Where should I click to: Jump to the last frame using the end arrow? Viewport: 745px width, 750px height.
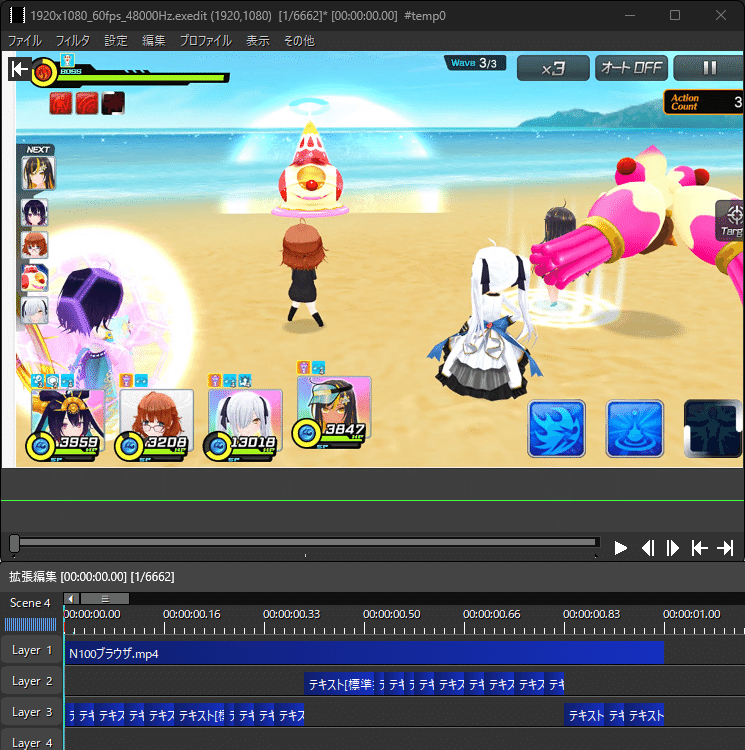pyautogui.click(x=725, y=548)
